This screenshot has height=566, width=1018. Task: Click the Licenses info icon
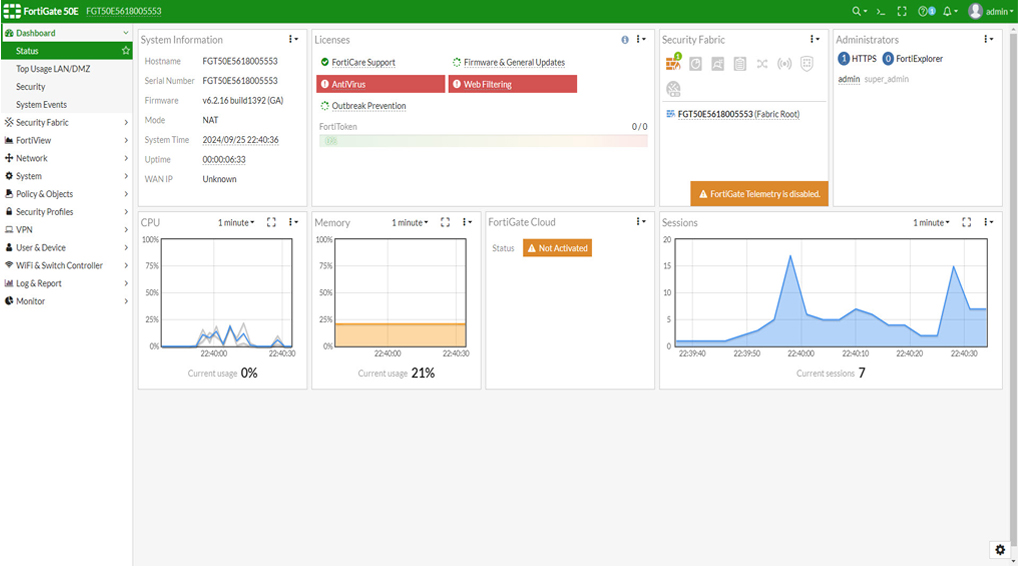pos(625,40)
